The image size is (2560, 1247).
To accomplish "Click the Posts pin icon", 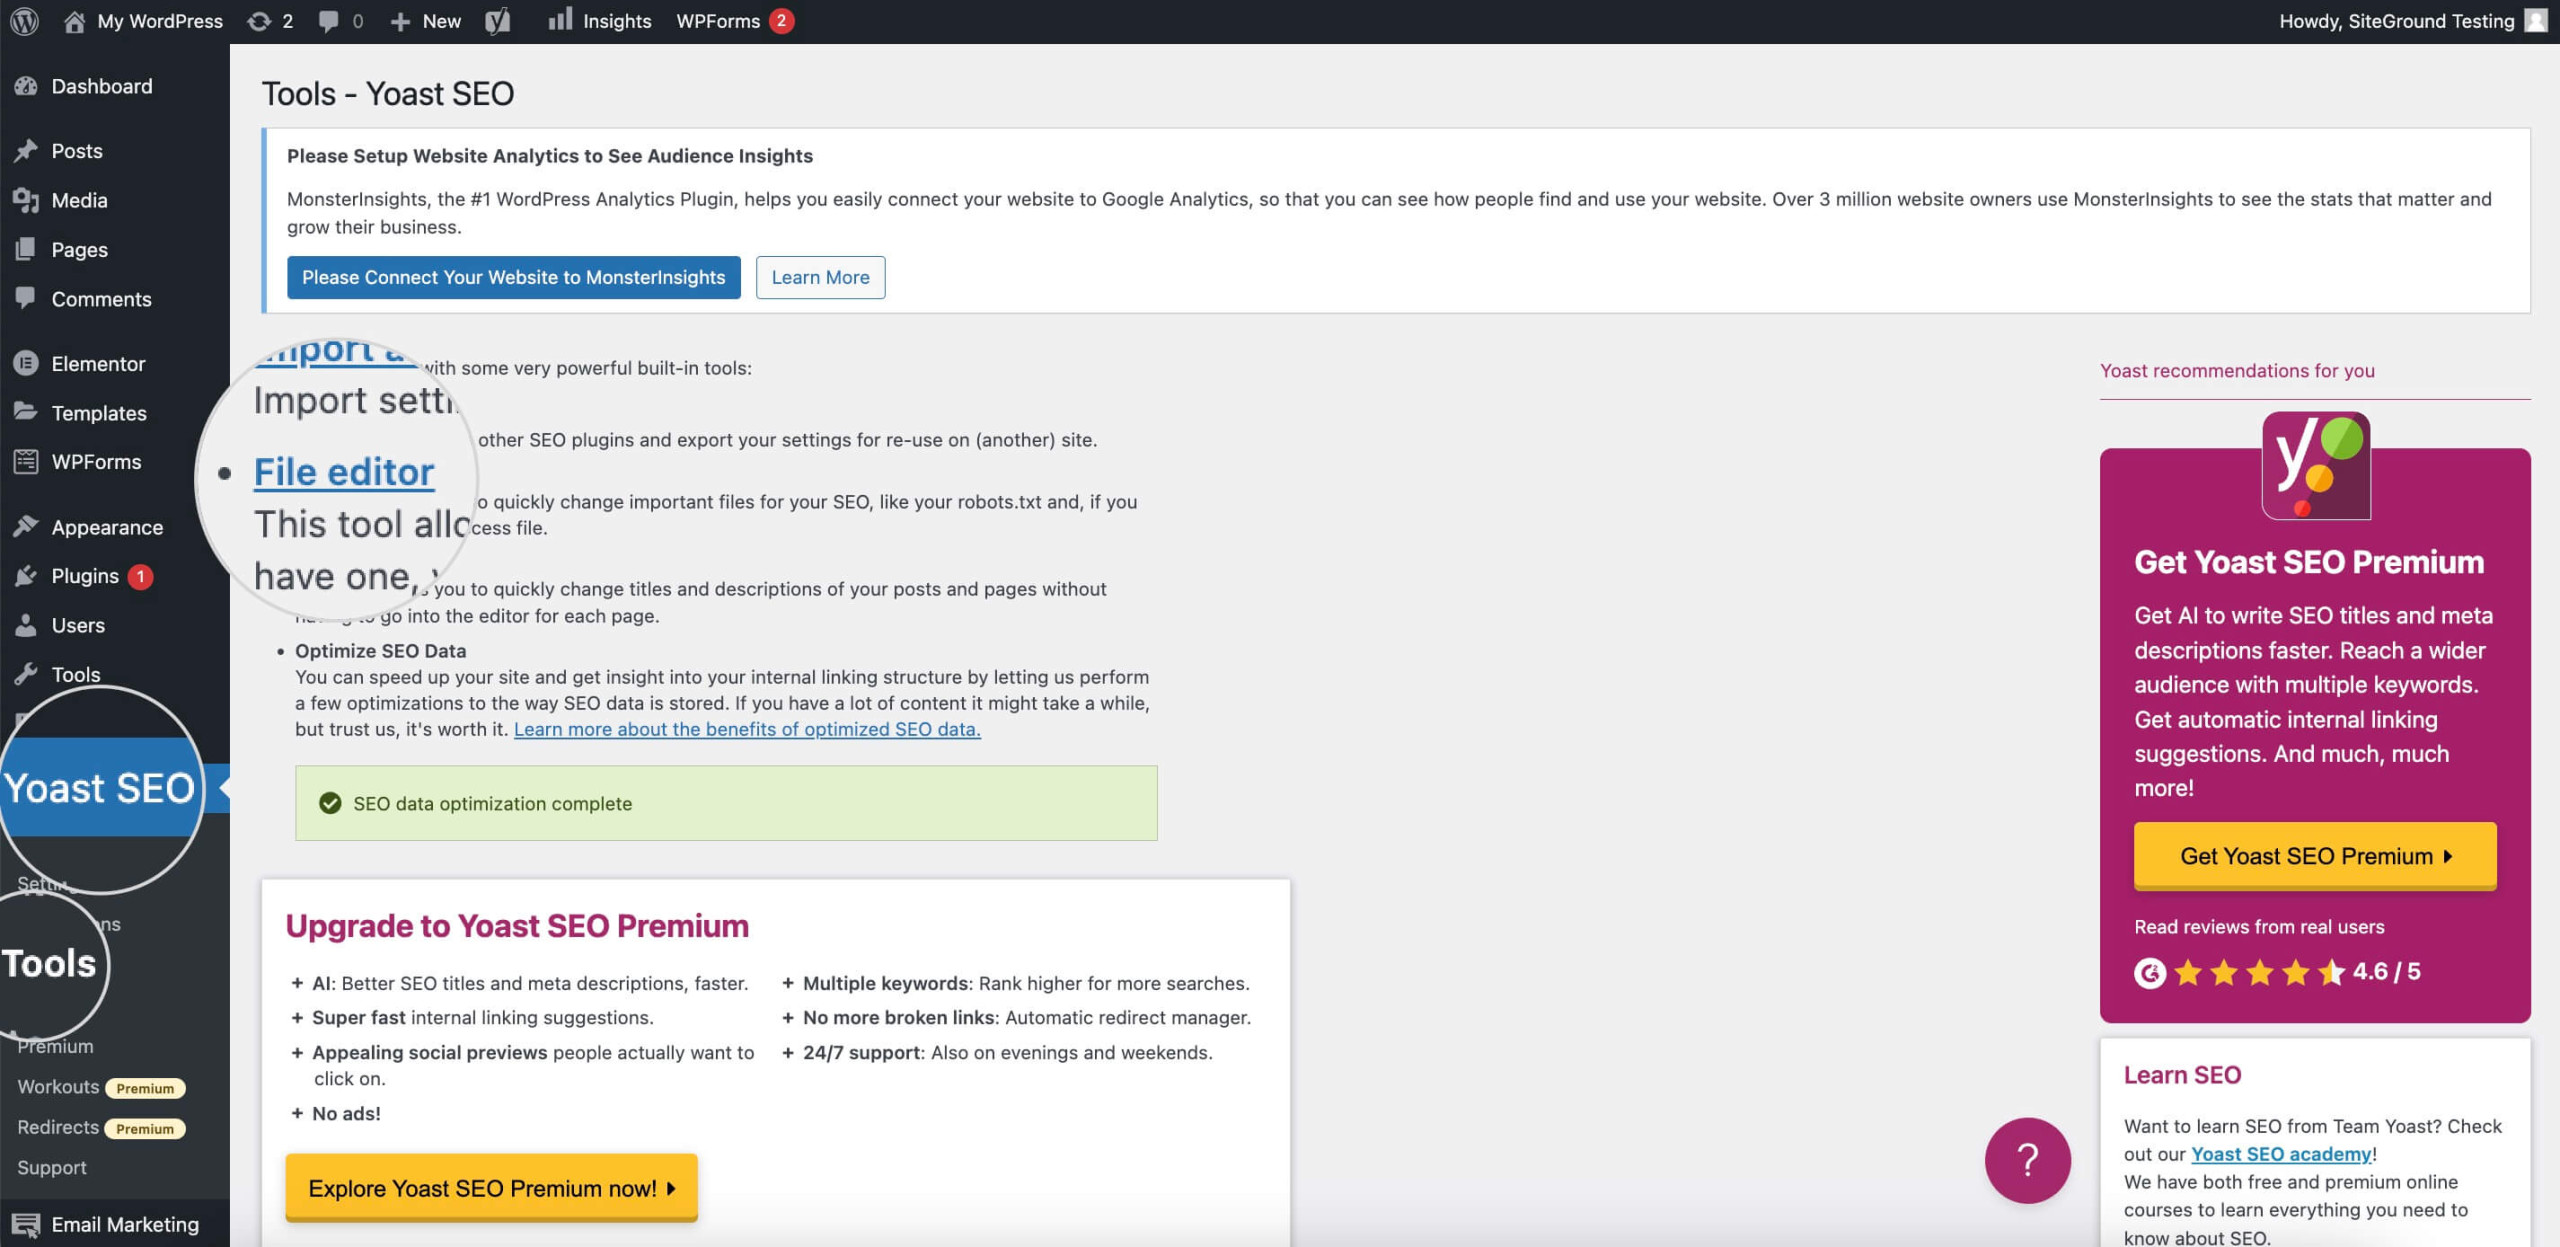I will [26, 151].
